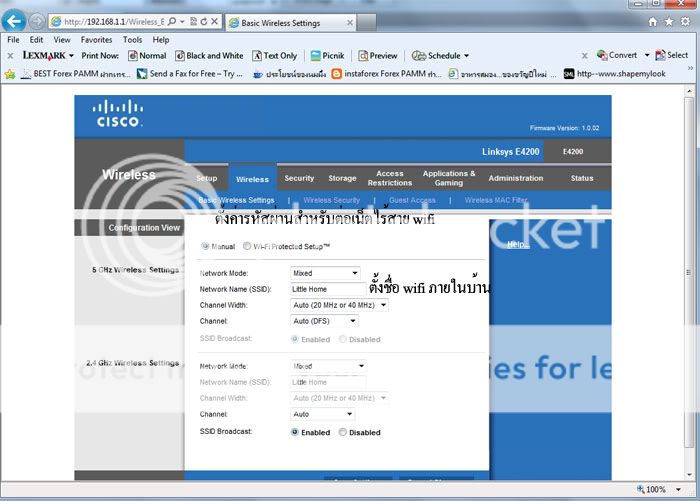Expand 5 GHz Channel Width dropdown
700x501 pixels.
click(340, 305)
